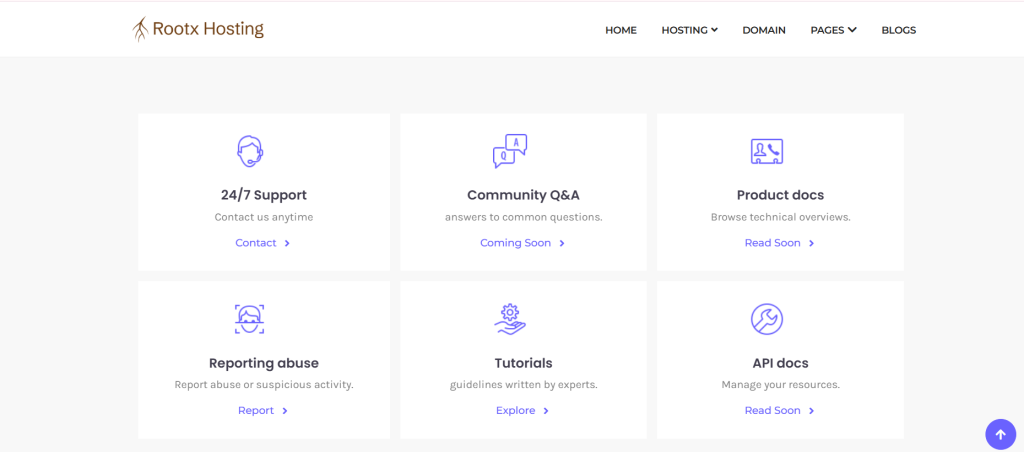The image size is (1024, 452).
Task: Click the Product docs contact card icon
Action: (767, 151)
